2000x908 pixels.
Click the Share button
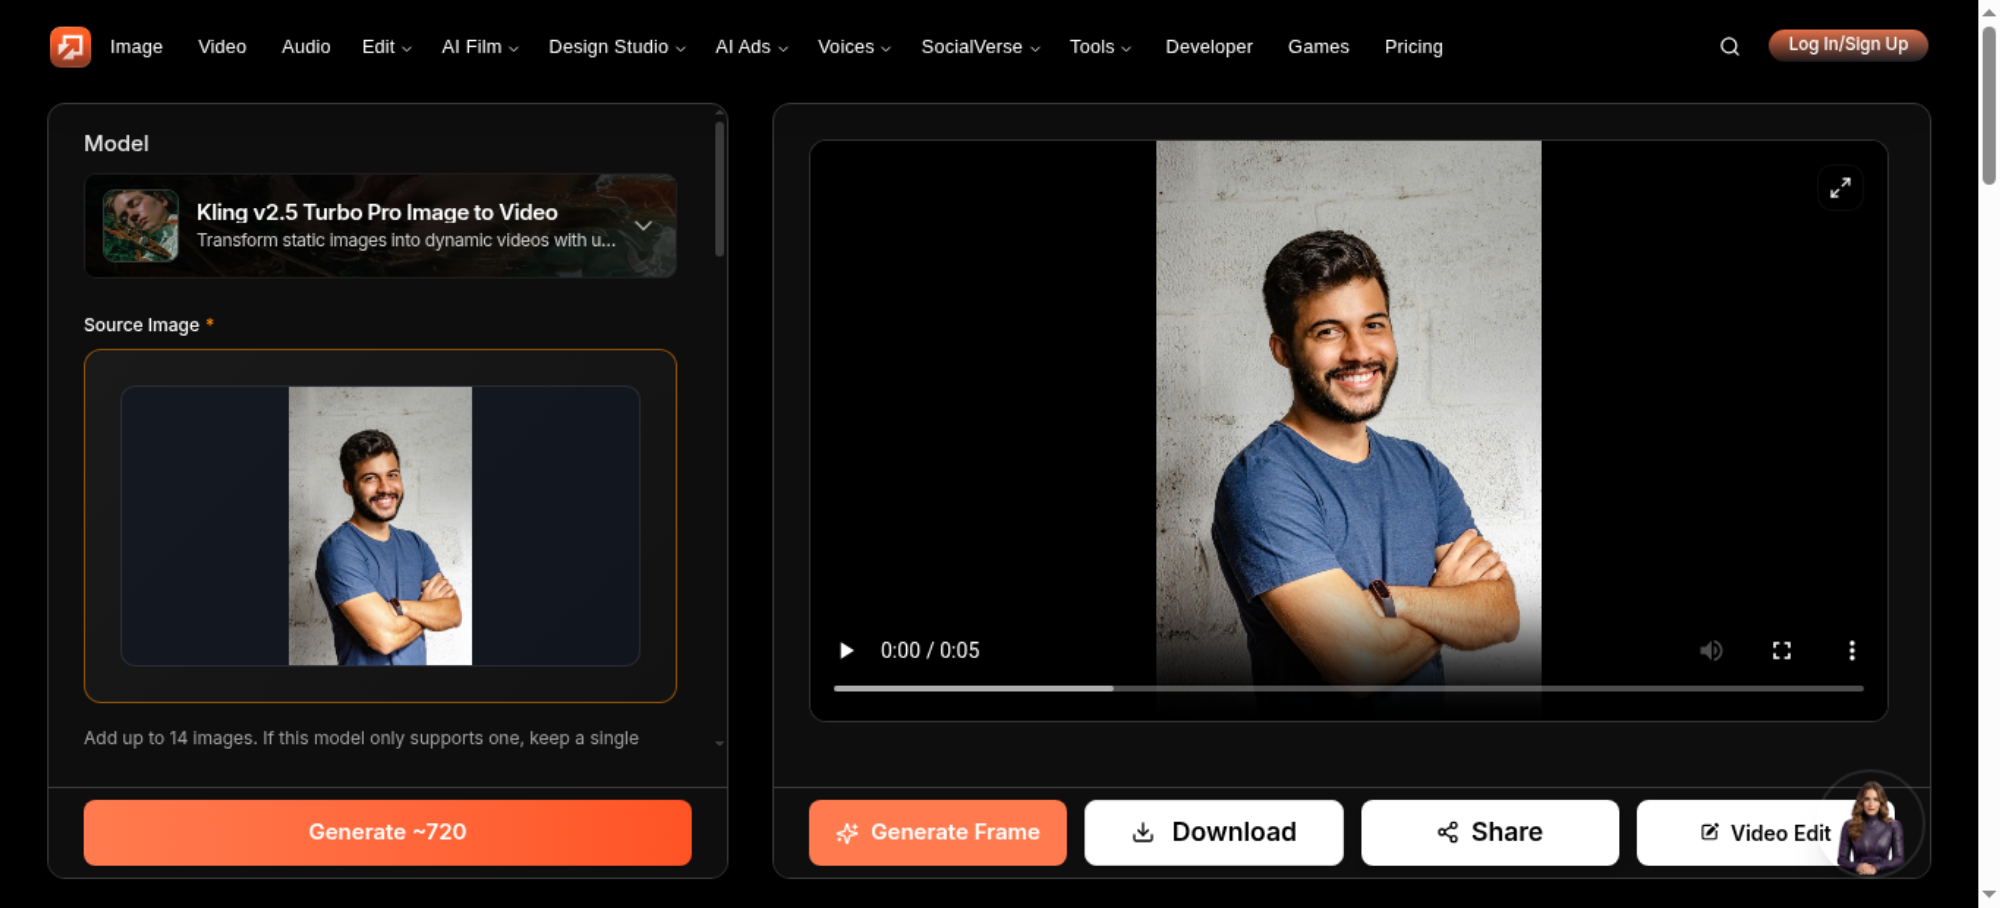tap(1490, 833)
